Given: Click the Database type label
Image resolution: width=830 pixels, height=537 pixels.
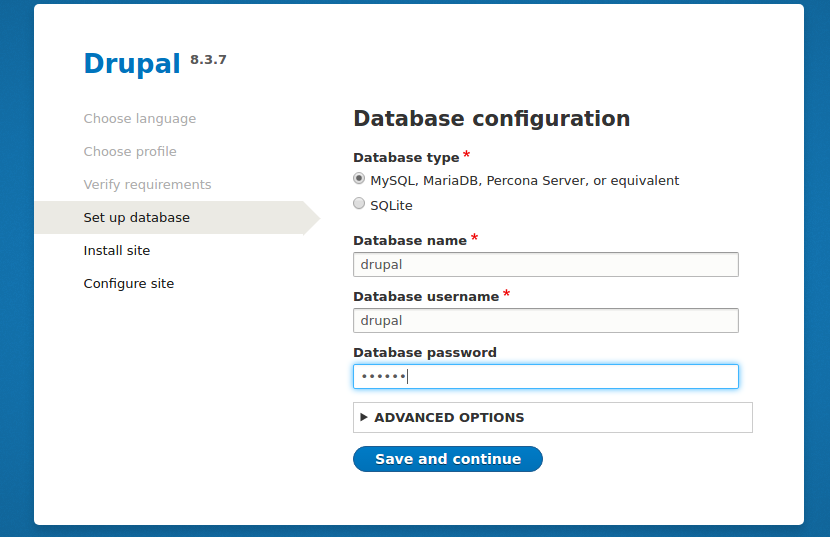Looking at the screenshot, I should pyautogui.click(x=406, y=158).
